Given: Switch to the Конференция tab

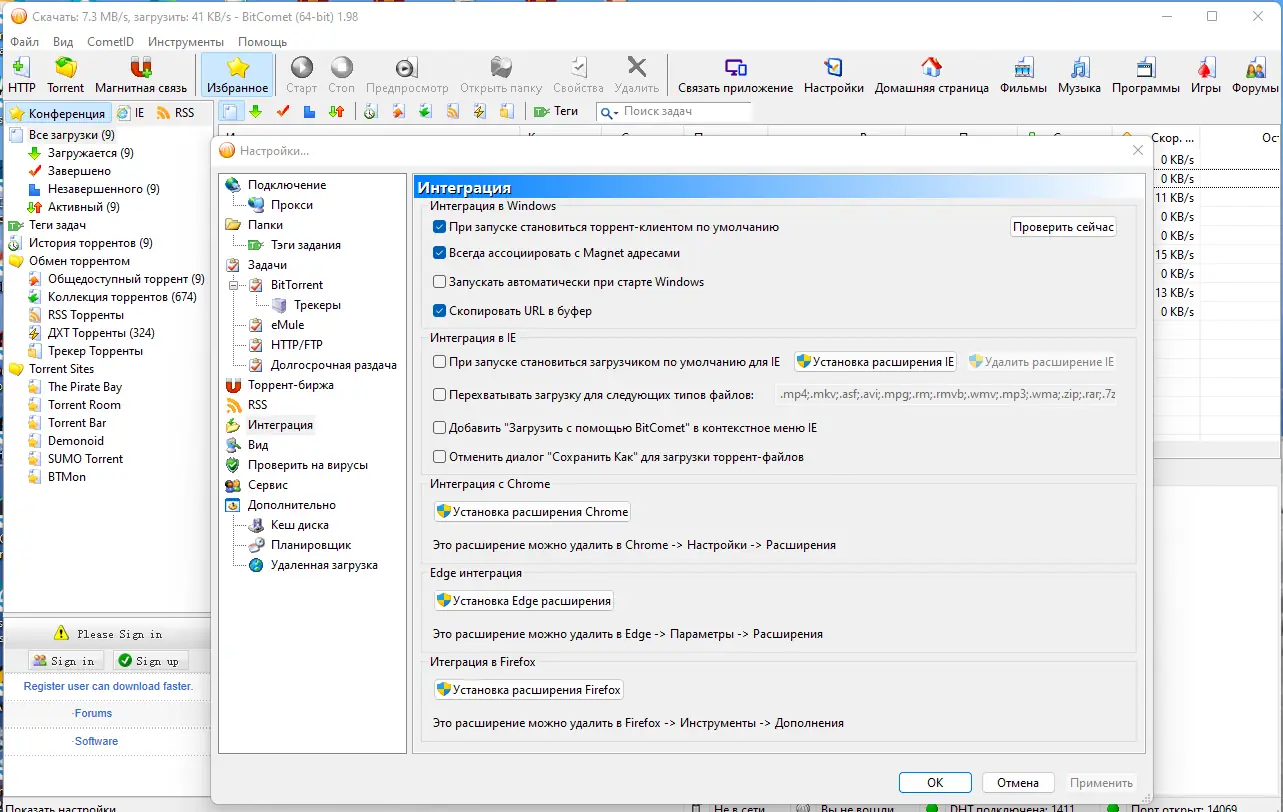Looking at the screenshot, I should [58, 113].
